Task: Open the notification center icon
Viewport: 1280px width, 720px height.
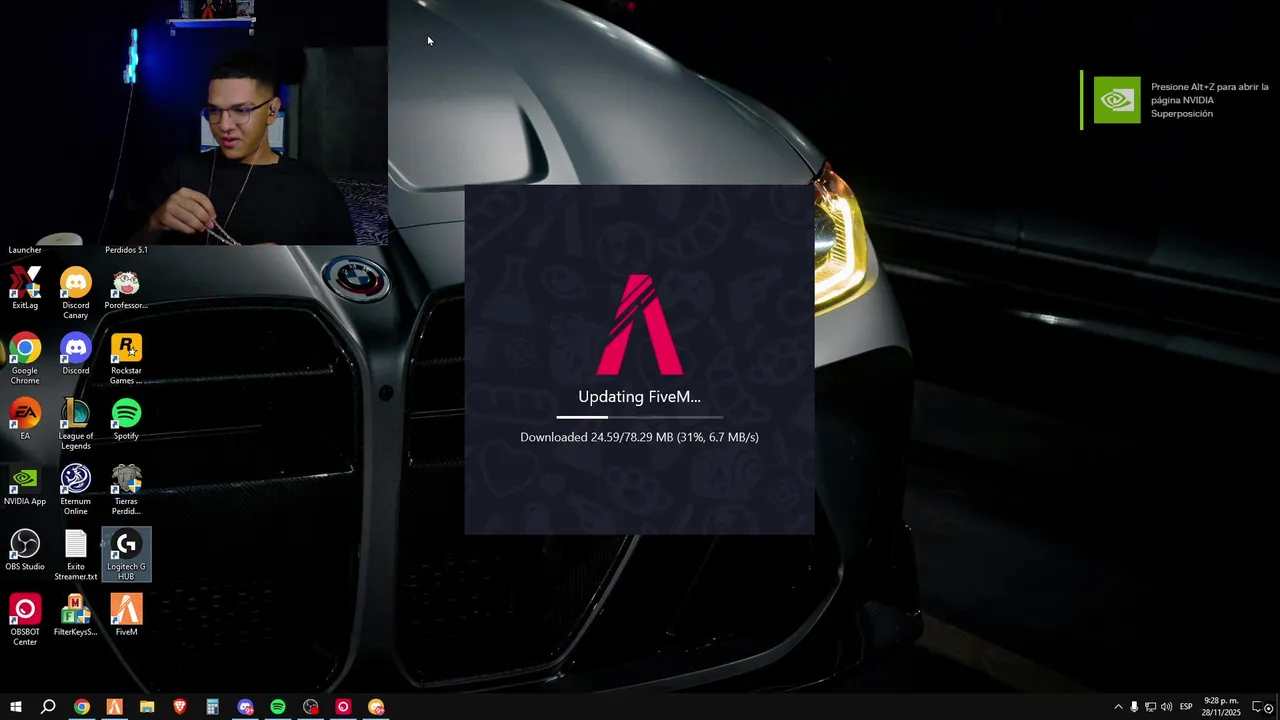Action: pyautogui.click(x=1259, y=707)
